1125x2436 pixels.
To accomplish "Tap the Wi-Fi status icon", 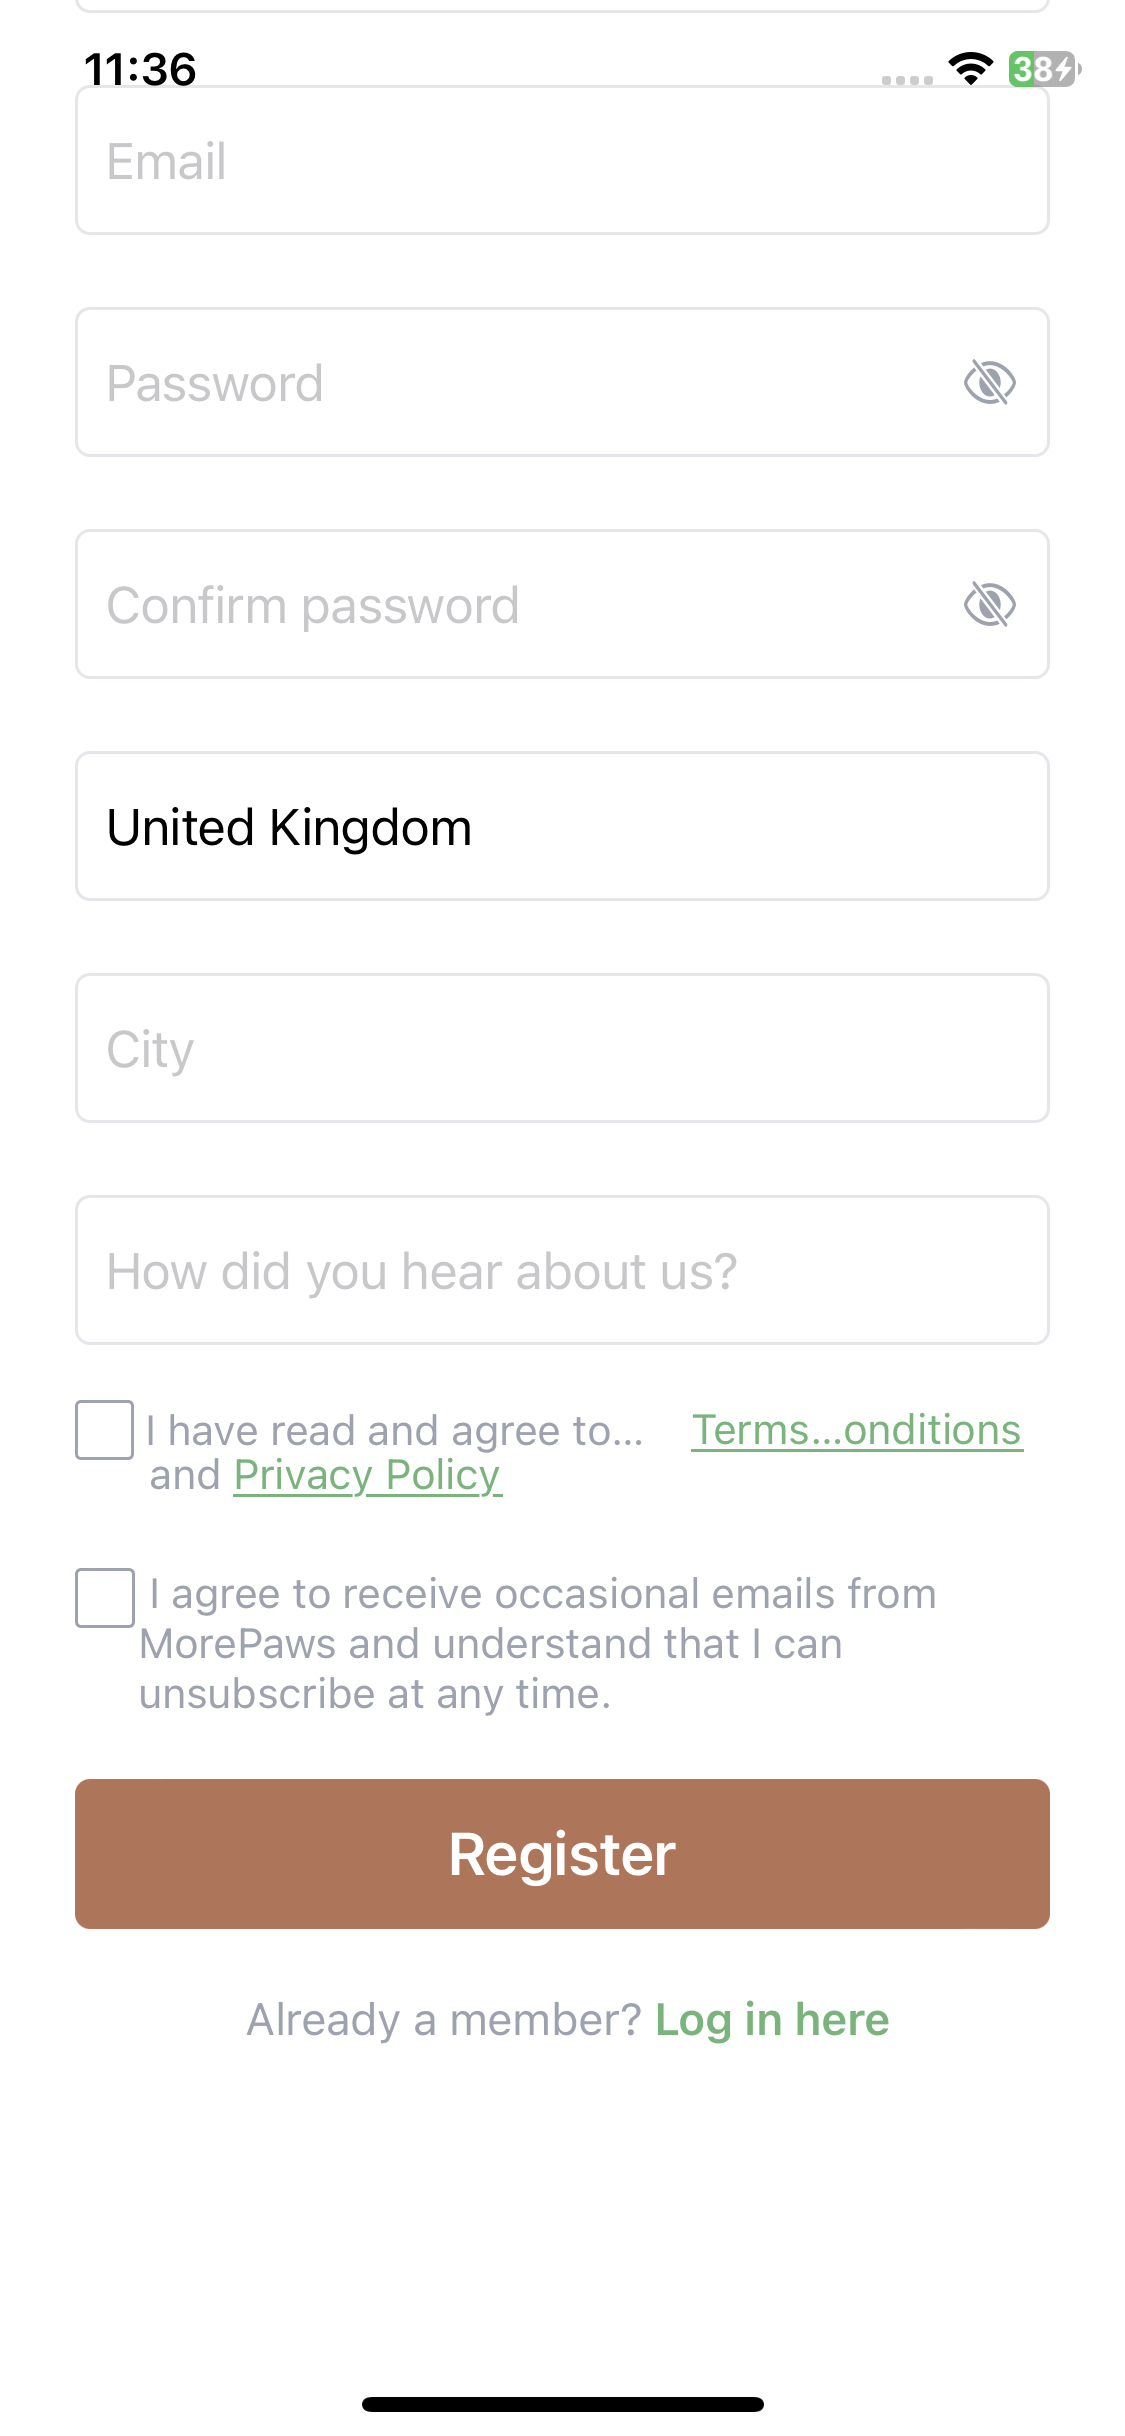I will (970, 69).
